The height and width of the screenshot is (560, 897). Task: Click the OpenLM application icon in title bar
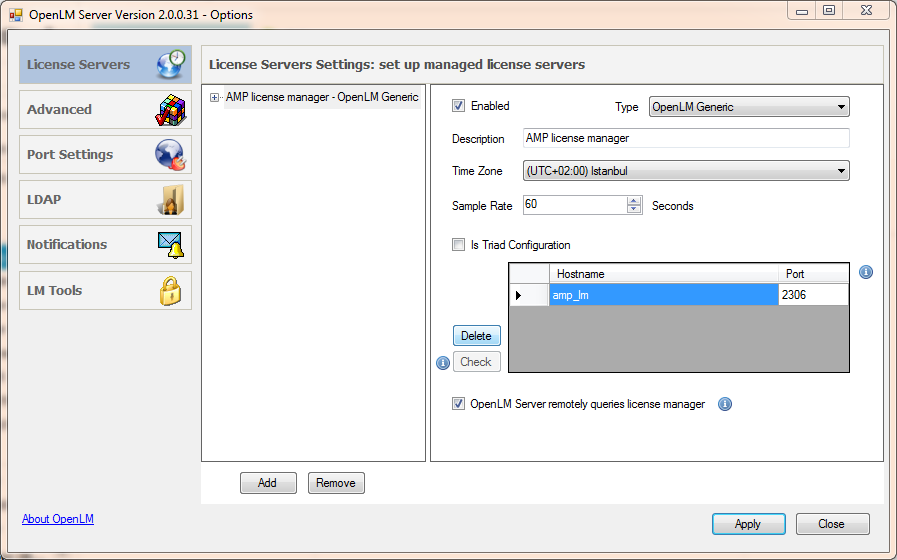coord(15,14)
